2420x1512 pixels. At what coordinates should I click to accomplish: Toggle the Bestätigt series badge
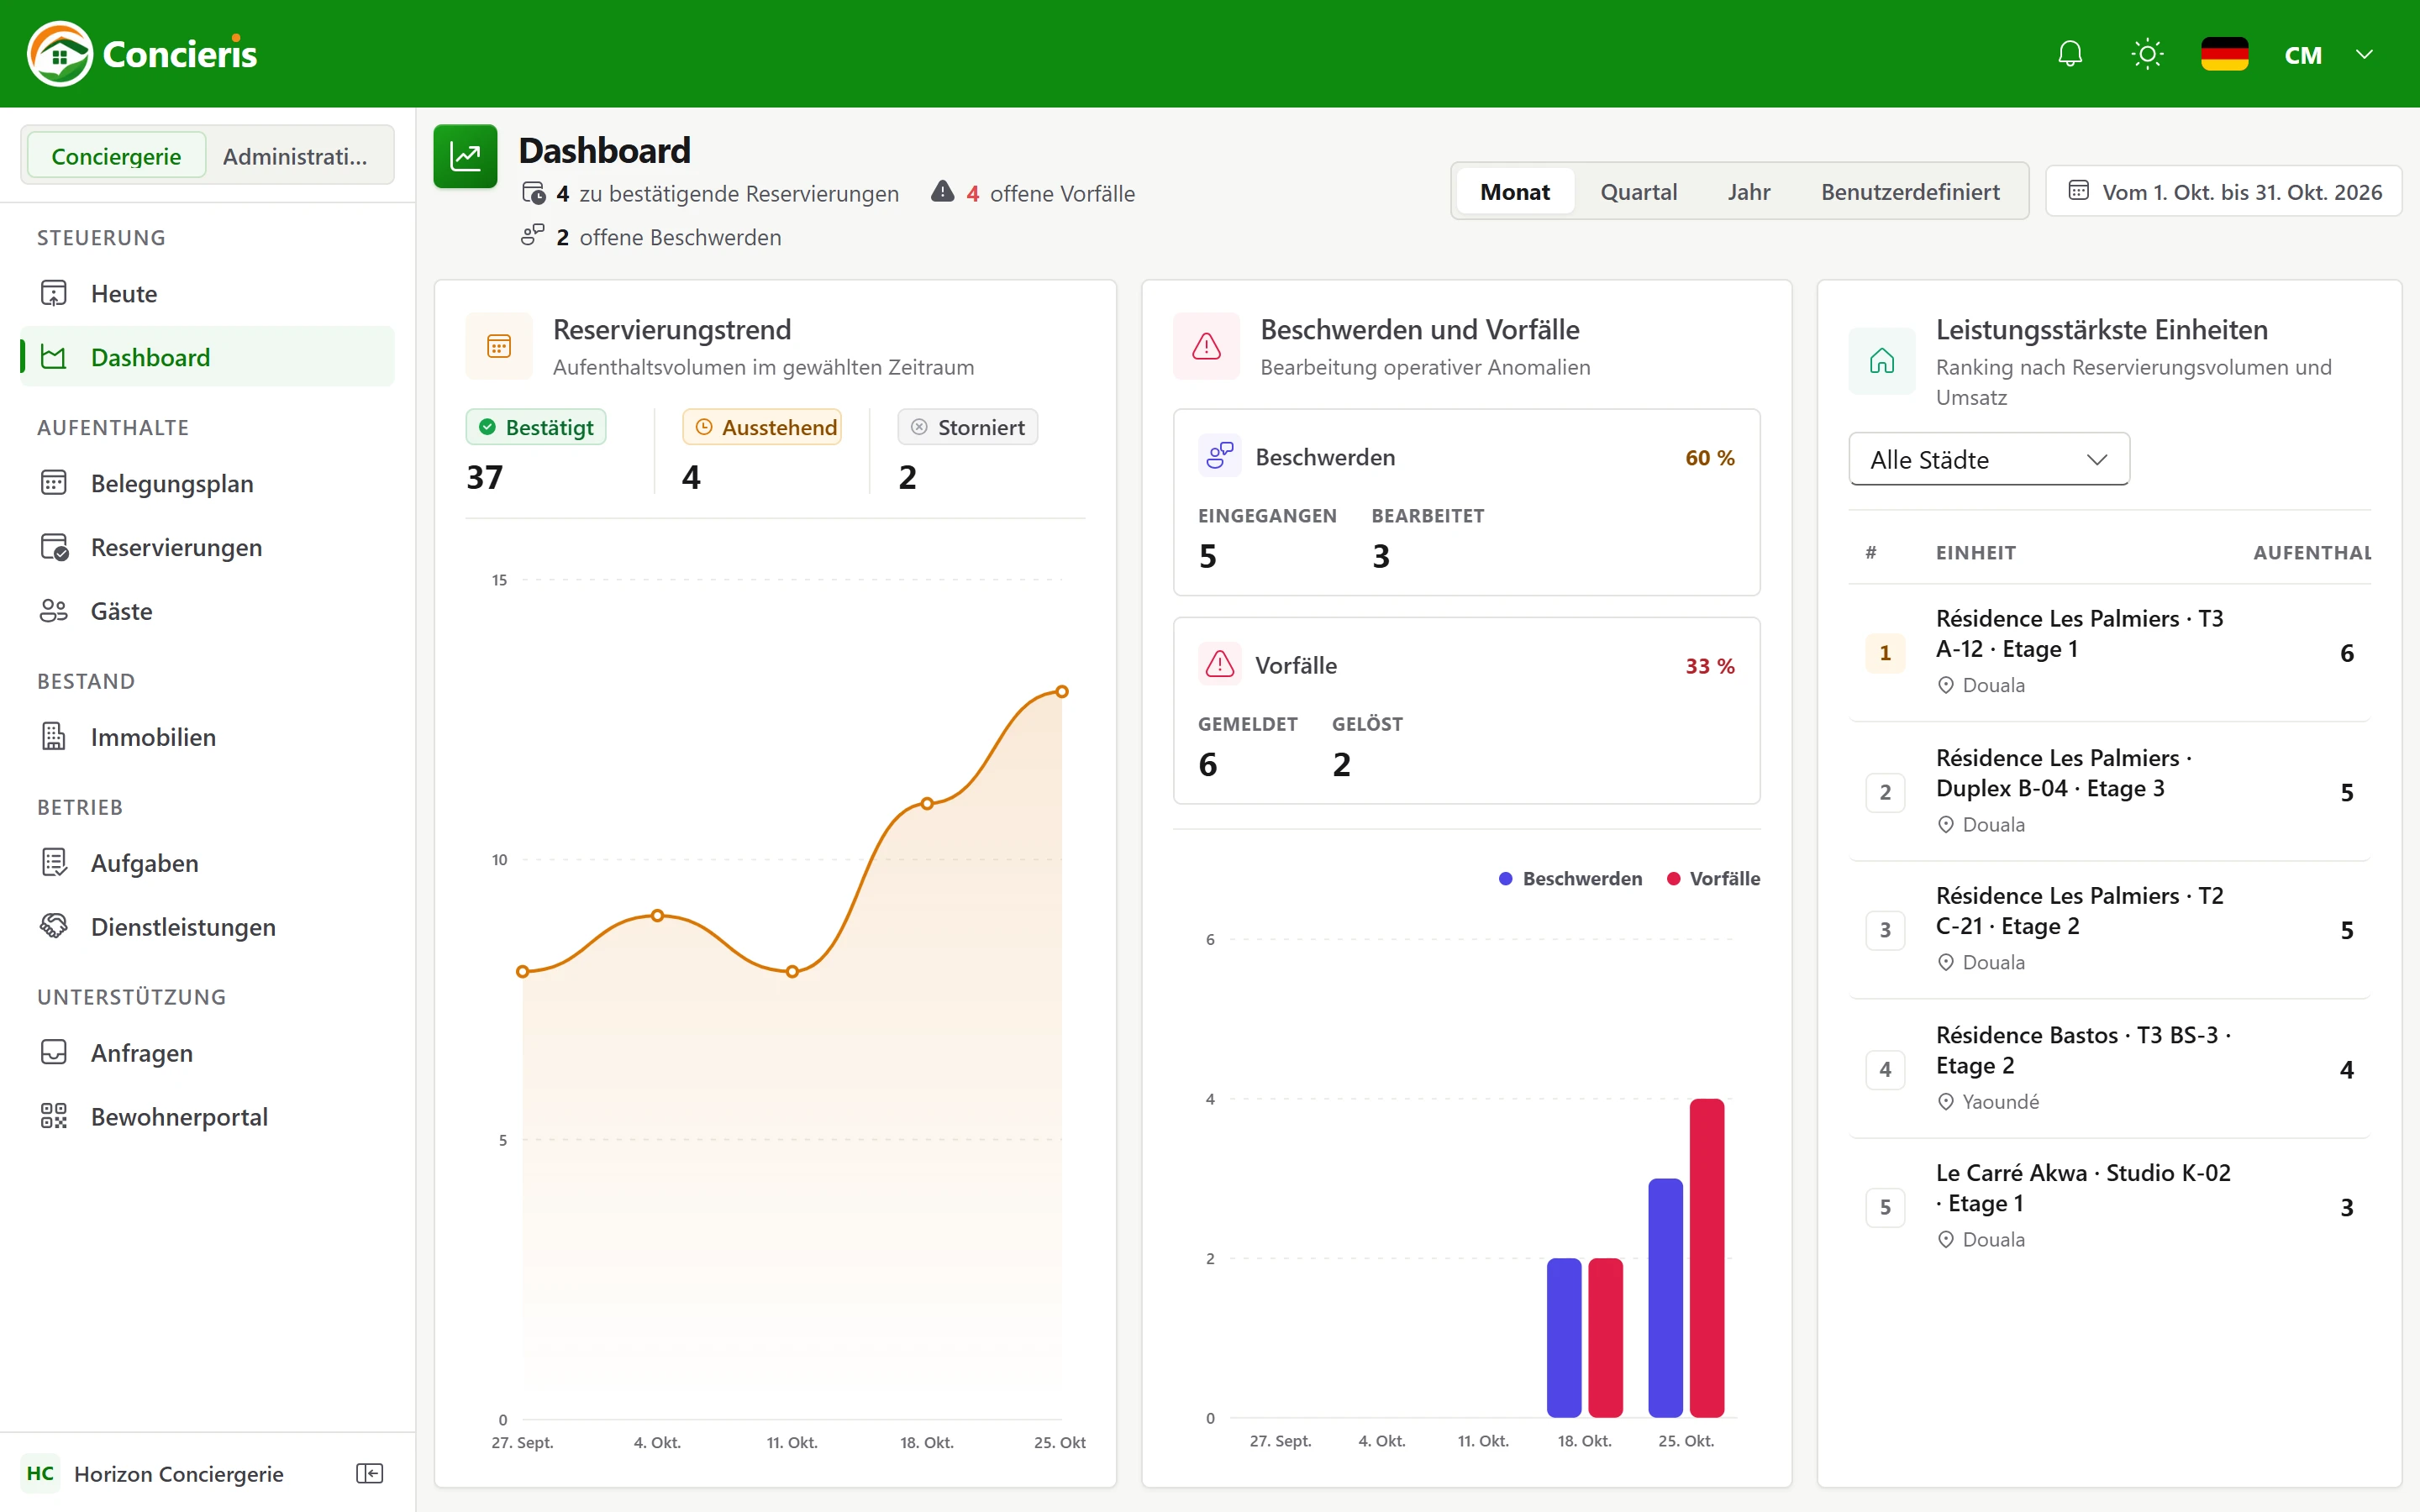(x=536, y=427)
